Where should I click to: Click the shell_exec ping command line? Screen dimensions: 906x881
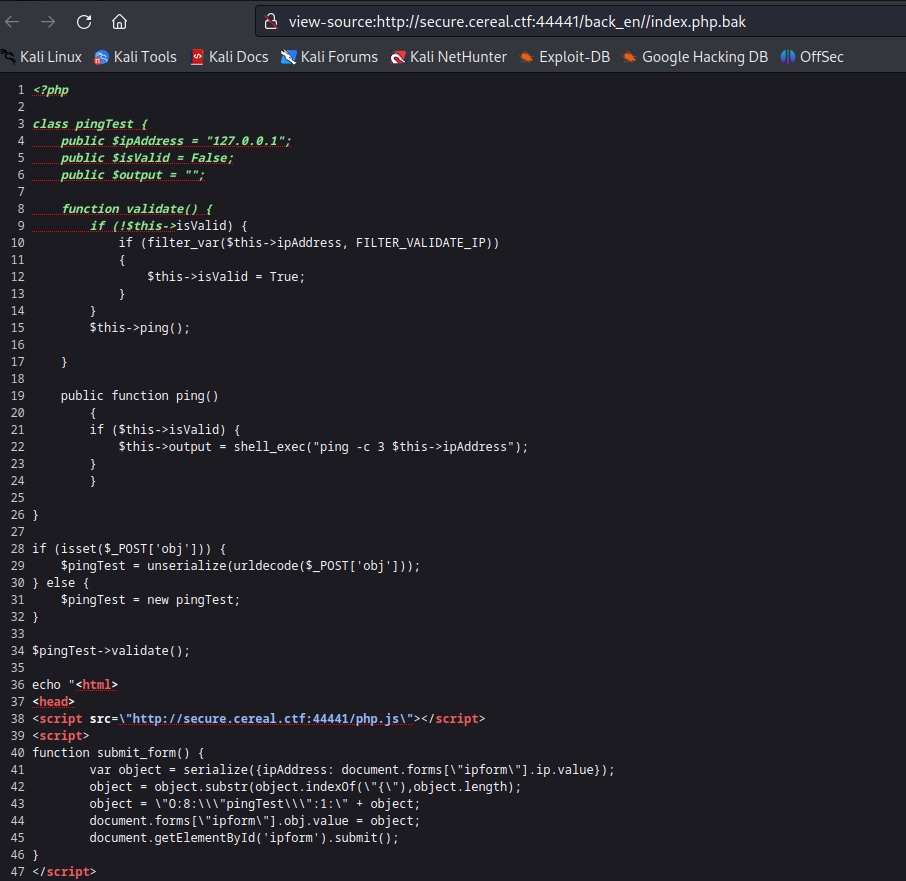click(323, 447)
